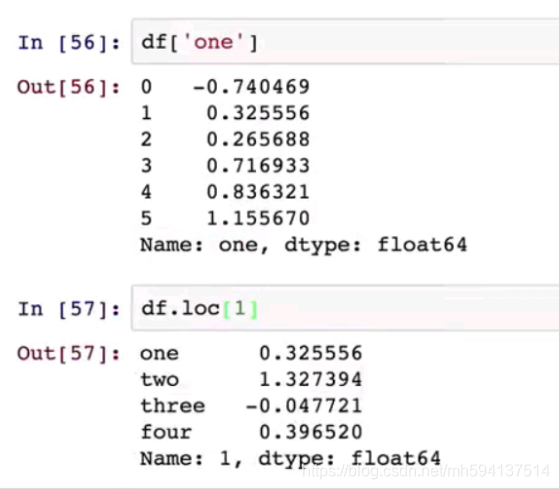This screenshot has height=489, width=559.
Task: Click the value -0.047721 in row three
Action: click(304, 406)
